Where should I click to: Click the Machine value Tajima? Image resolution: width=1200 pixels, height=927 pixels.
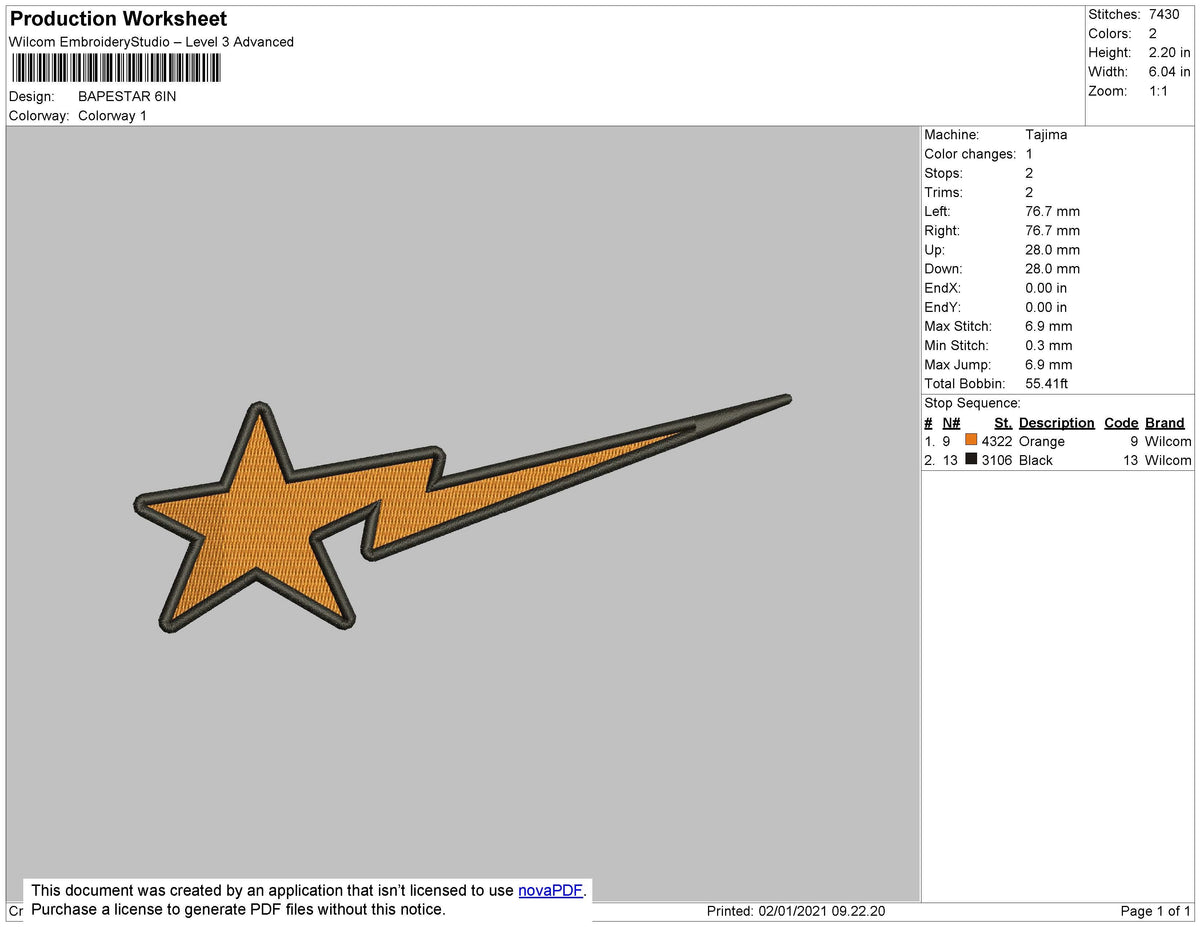coord(1046,134)
